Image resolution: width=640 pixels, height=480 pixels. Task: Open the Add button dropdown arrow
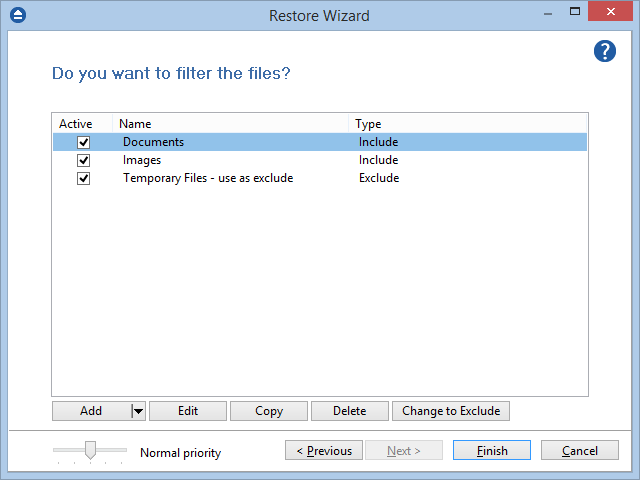click(x=138, y=411)
